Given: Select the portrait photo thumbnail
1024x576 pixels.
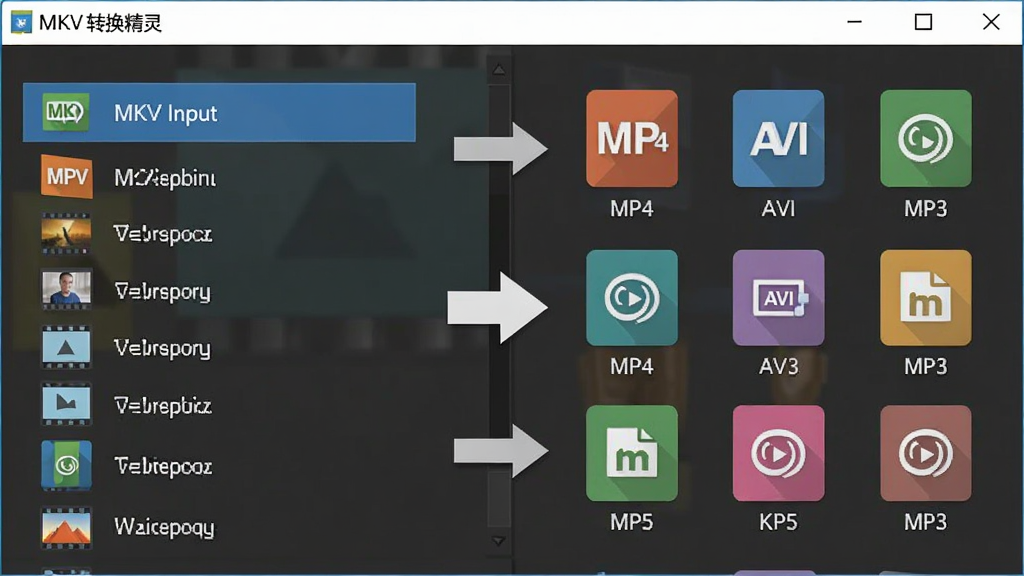Looking at the screenshot, I should tap(66, 289).
